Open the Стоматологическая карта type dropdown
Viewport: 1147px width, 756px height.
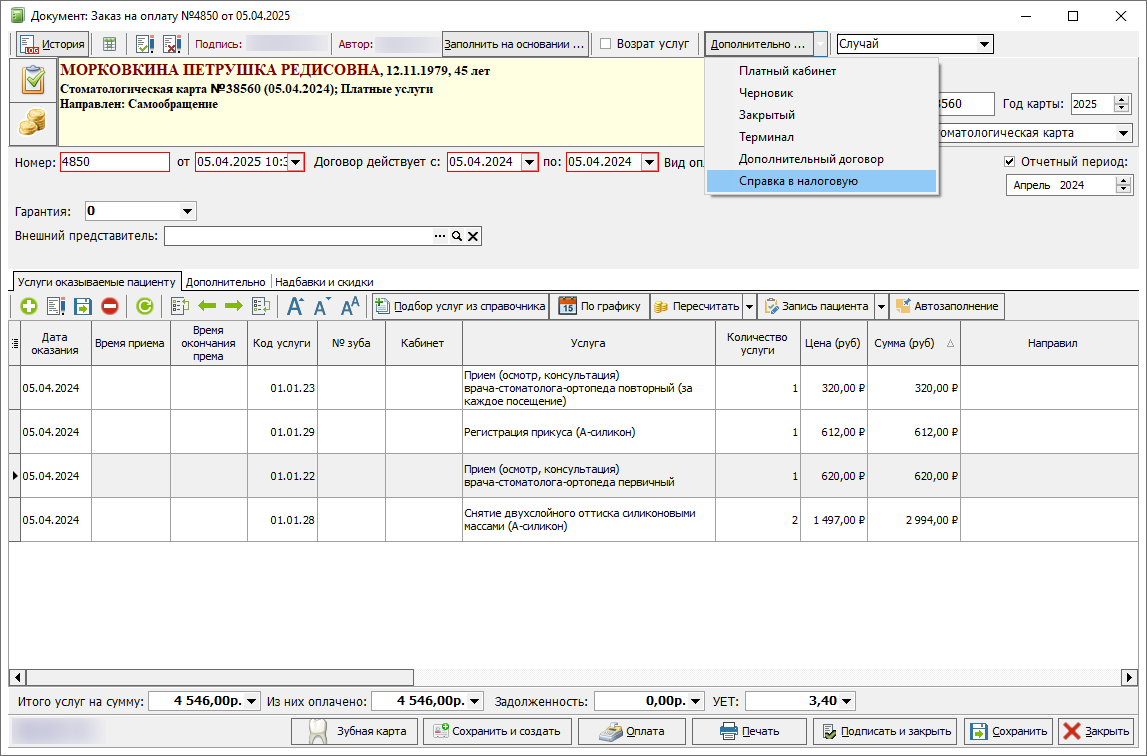(x=1124, y=133)
